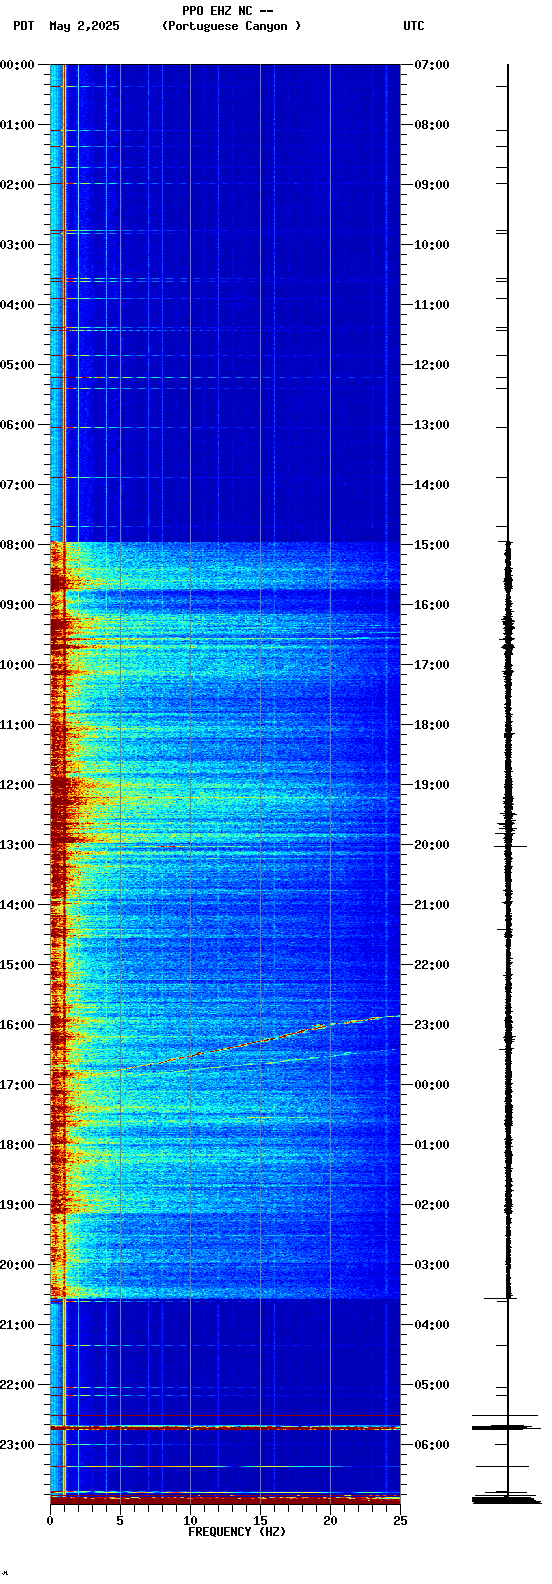Click the 00:00 UTC time label

432,1085
